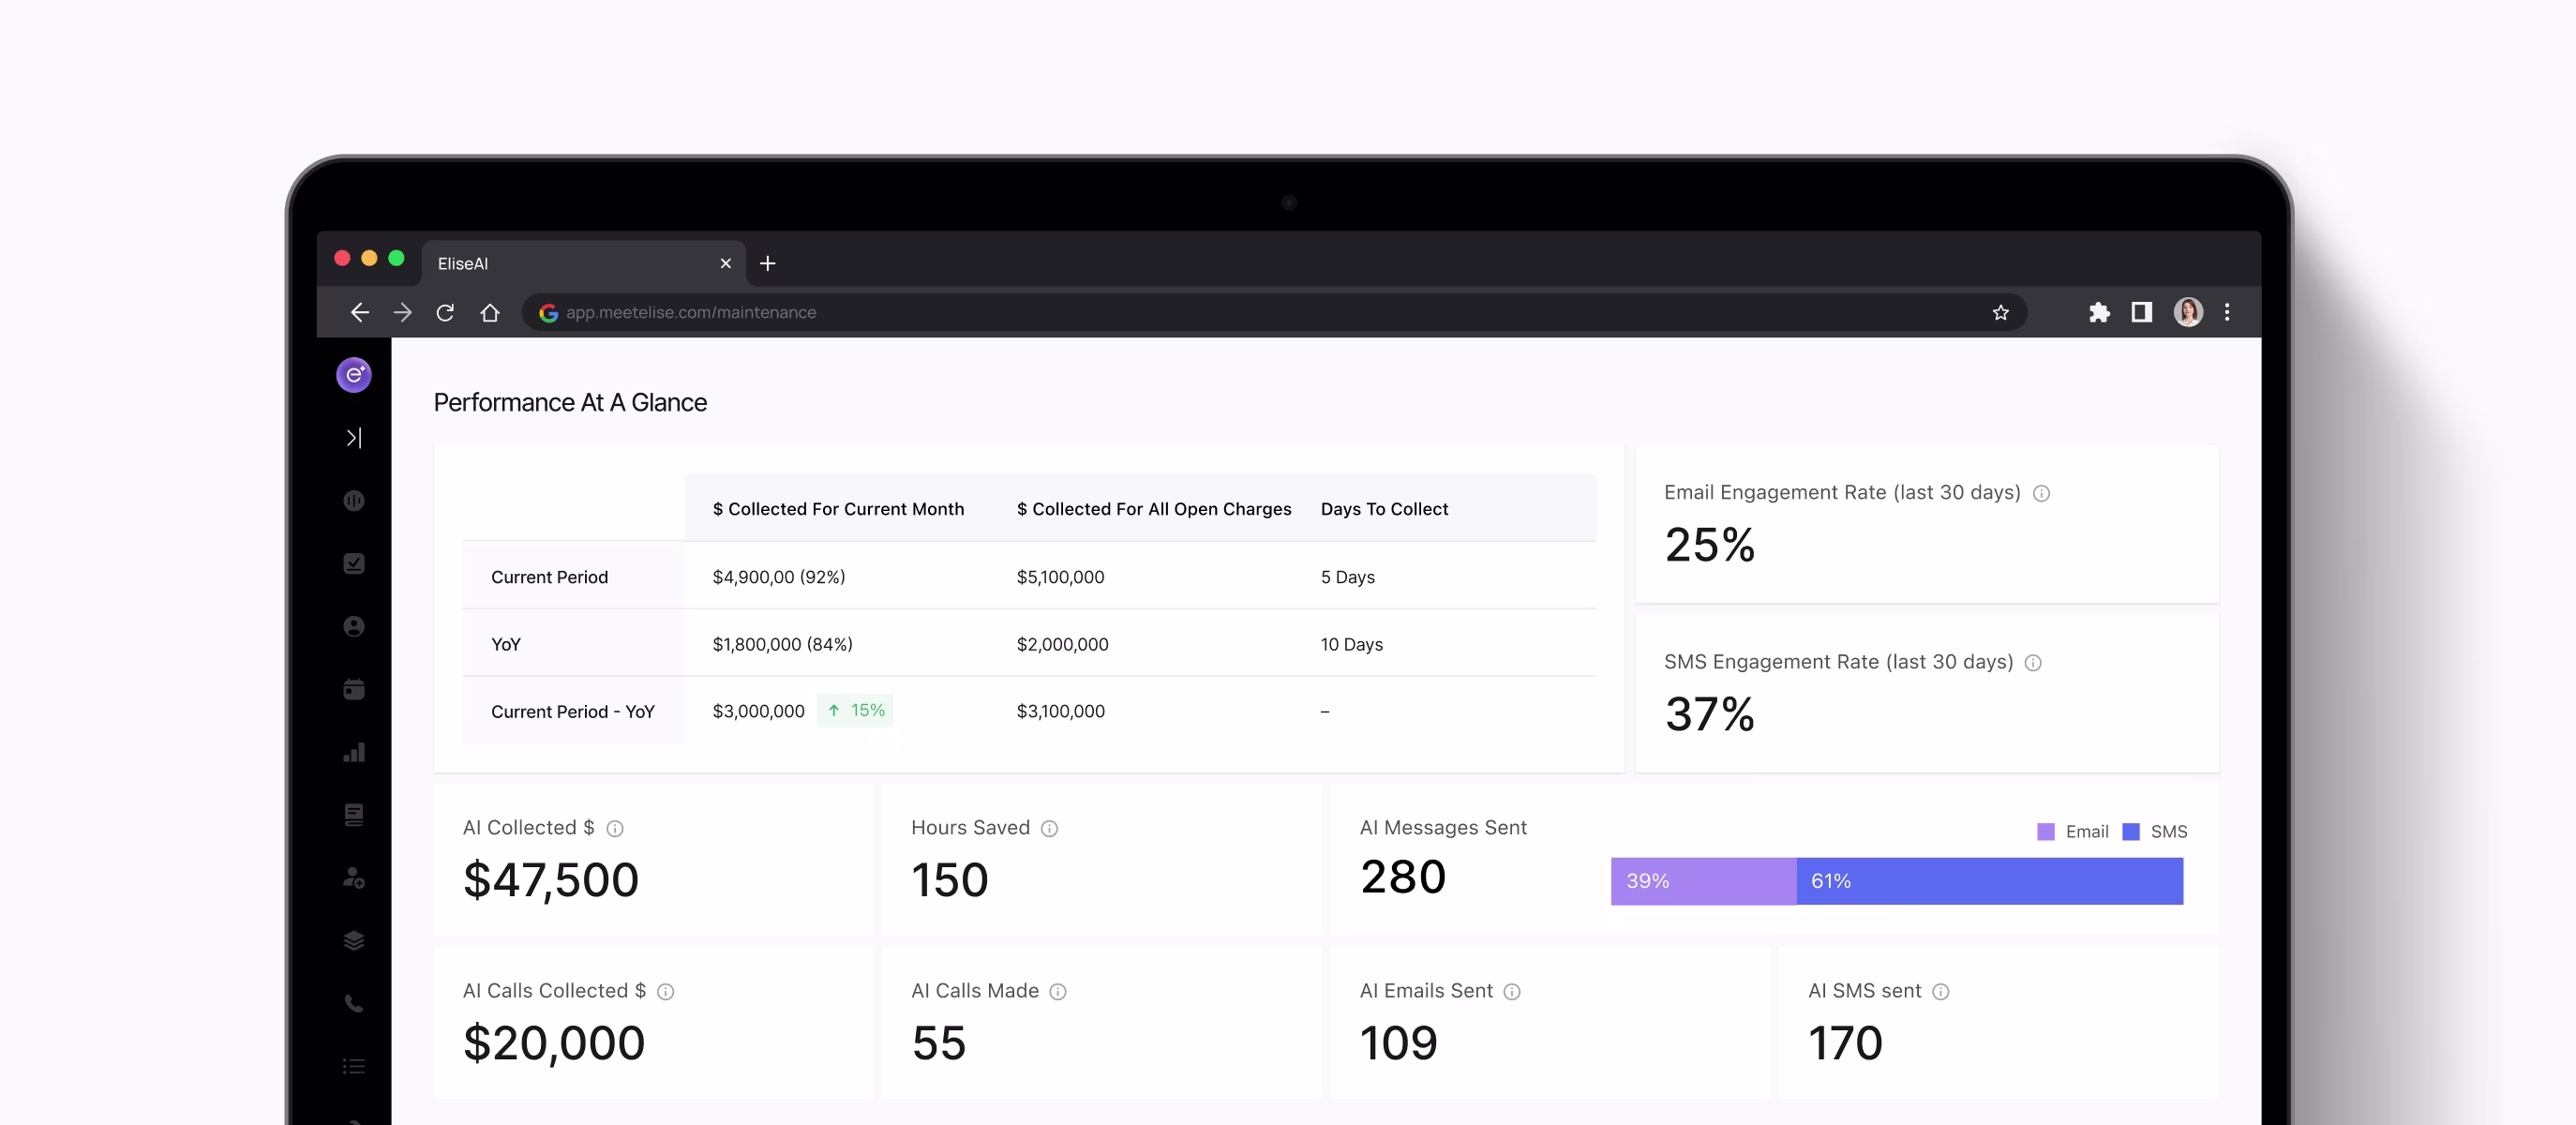Open the stacked layers sidebar icon
2576x1125 pixels.
point(353,940)
